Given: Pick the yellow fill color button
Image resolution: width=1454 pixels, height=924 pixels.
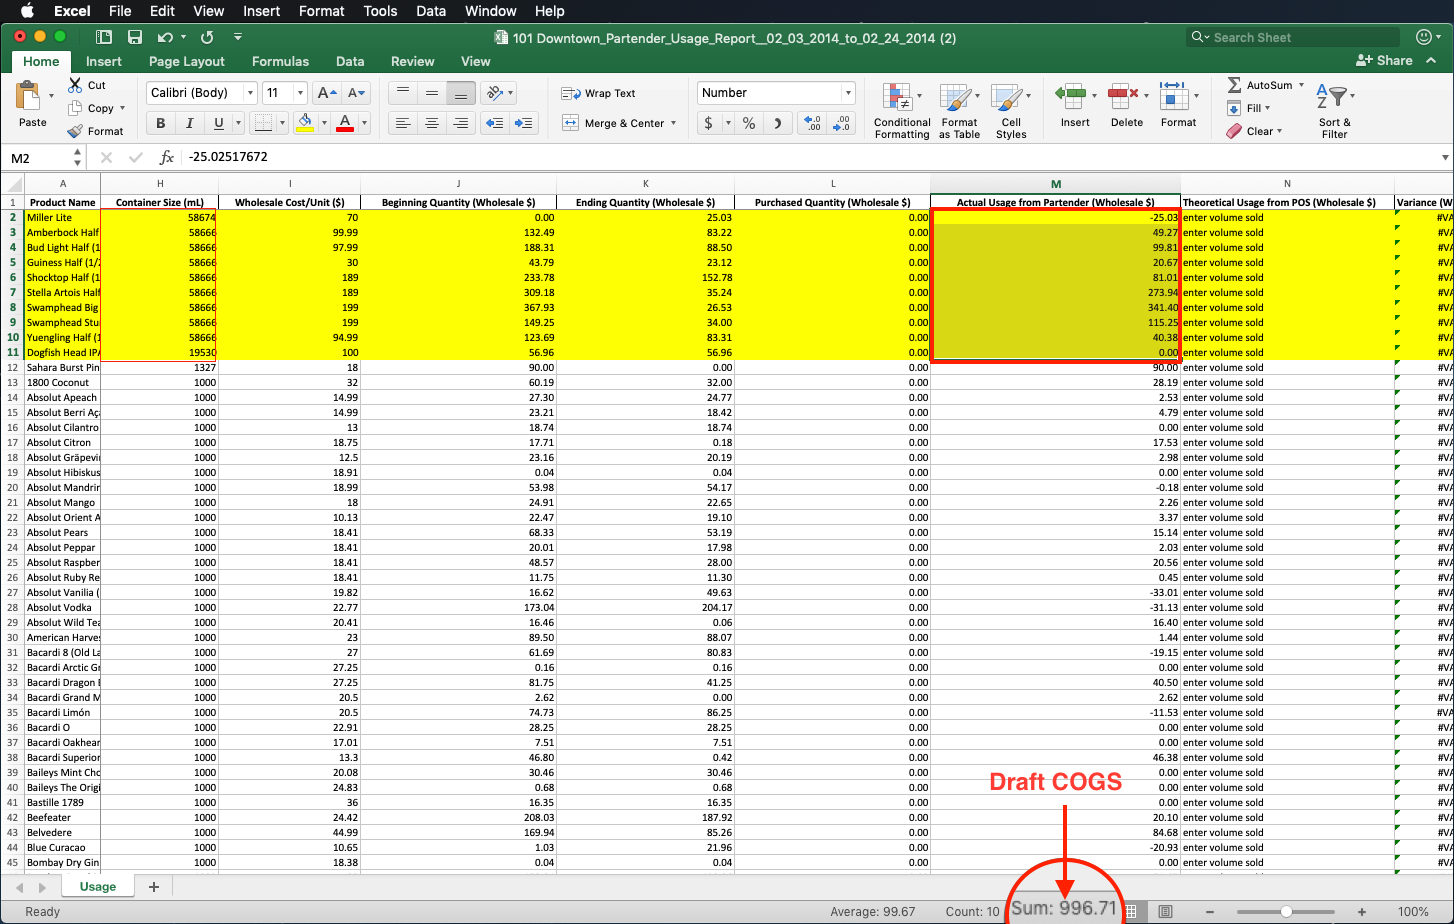Looking at the screenshot, I should (306, 124).
